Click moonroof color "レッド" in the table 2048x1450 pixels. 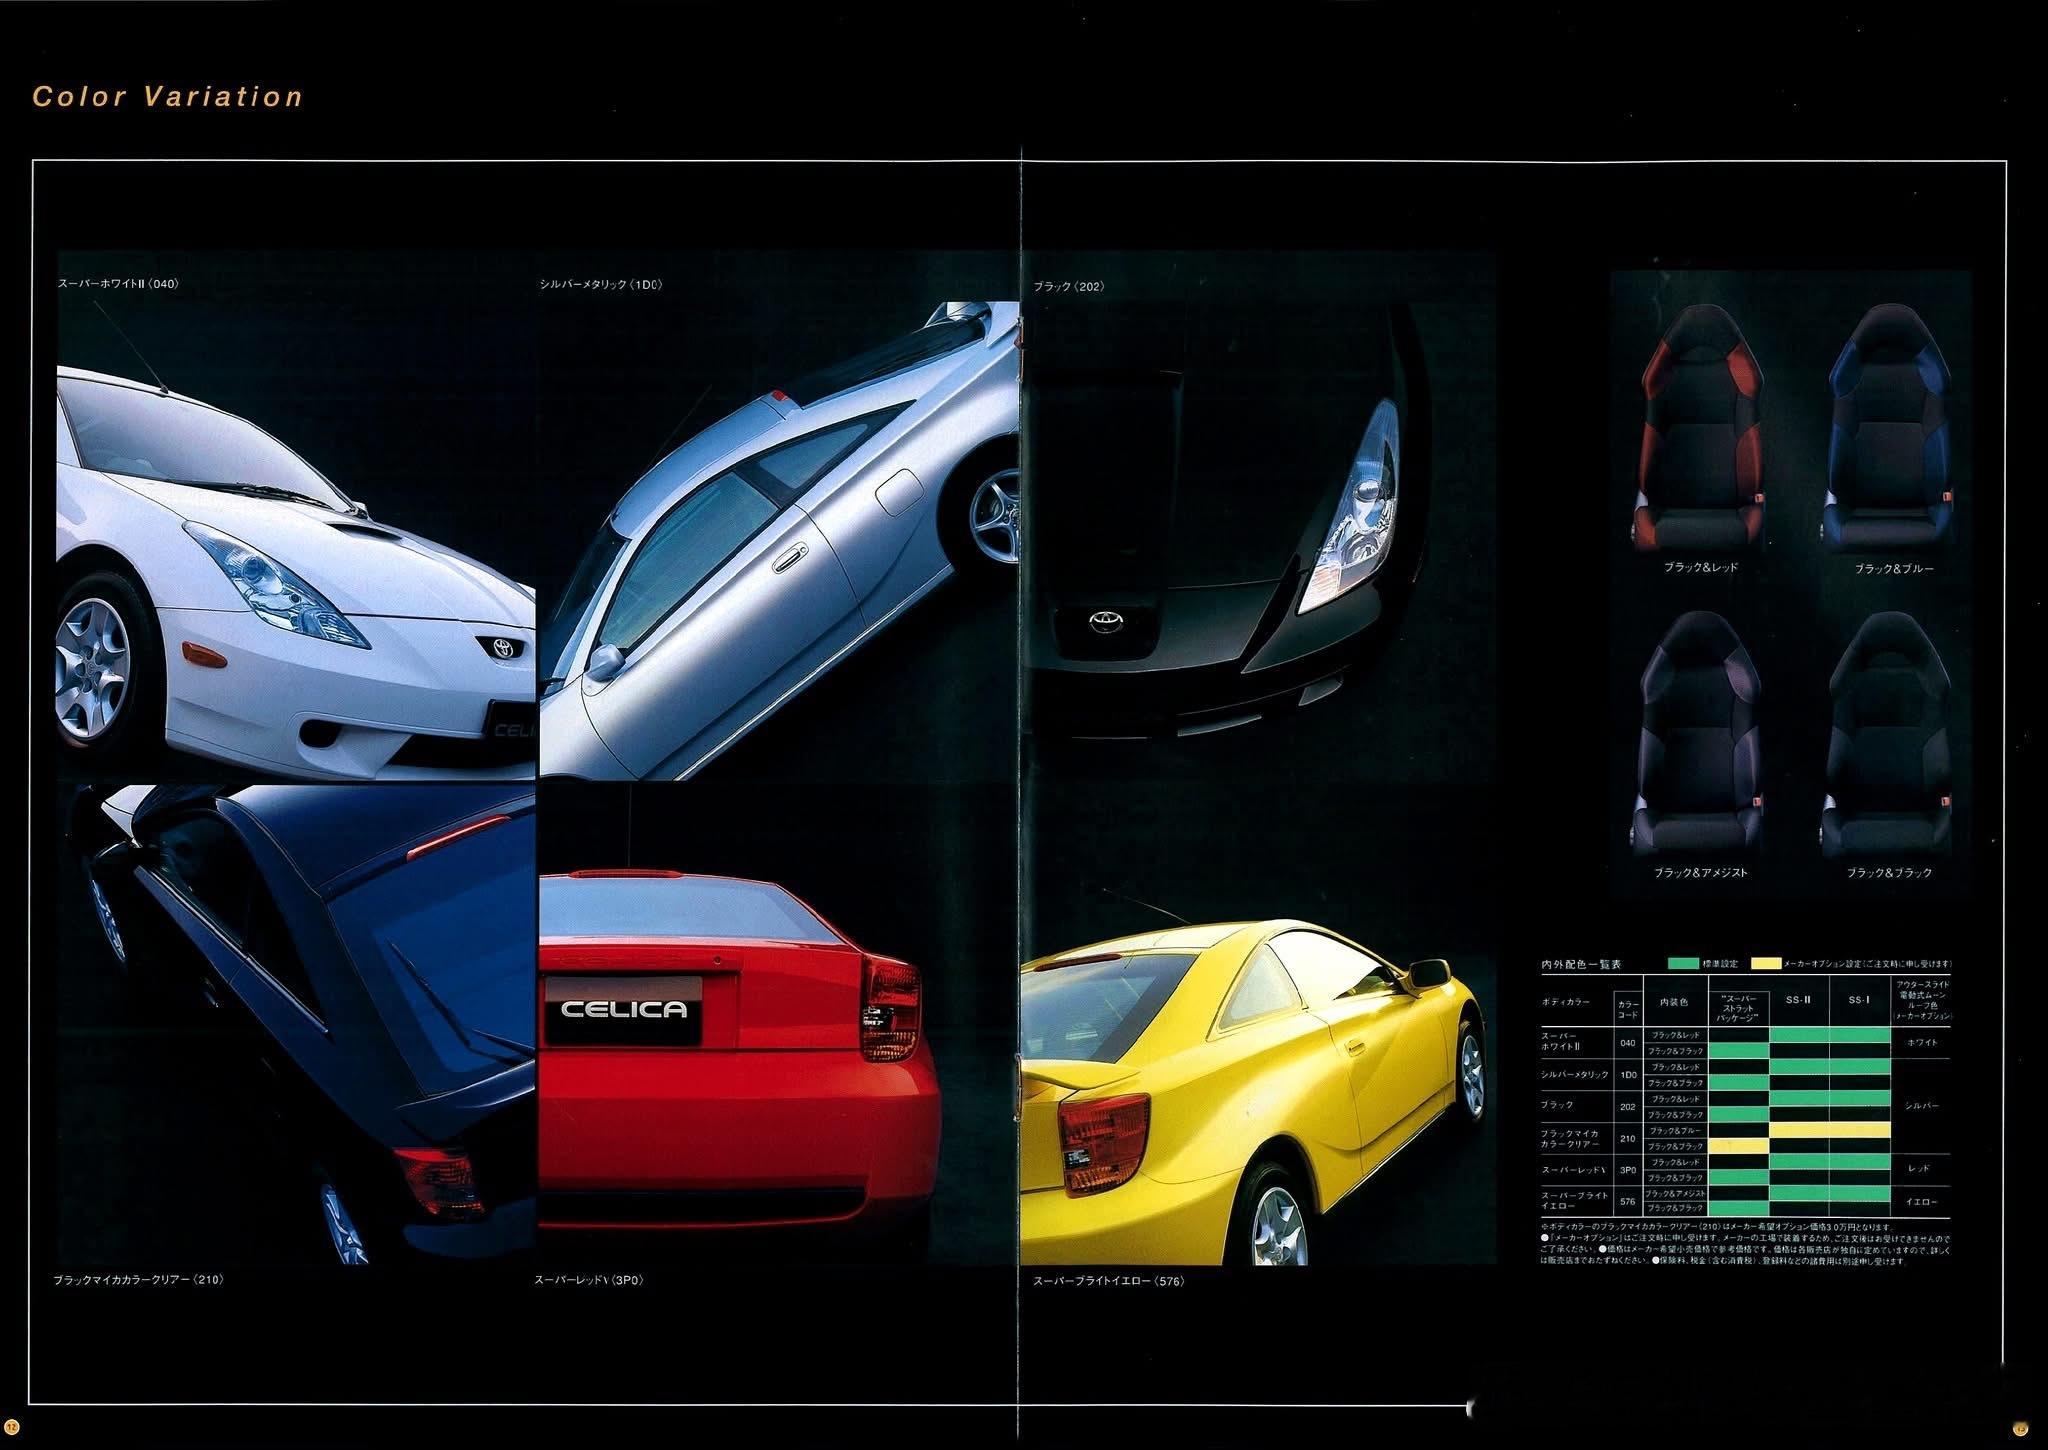point(1921,1169)
